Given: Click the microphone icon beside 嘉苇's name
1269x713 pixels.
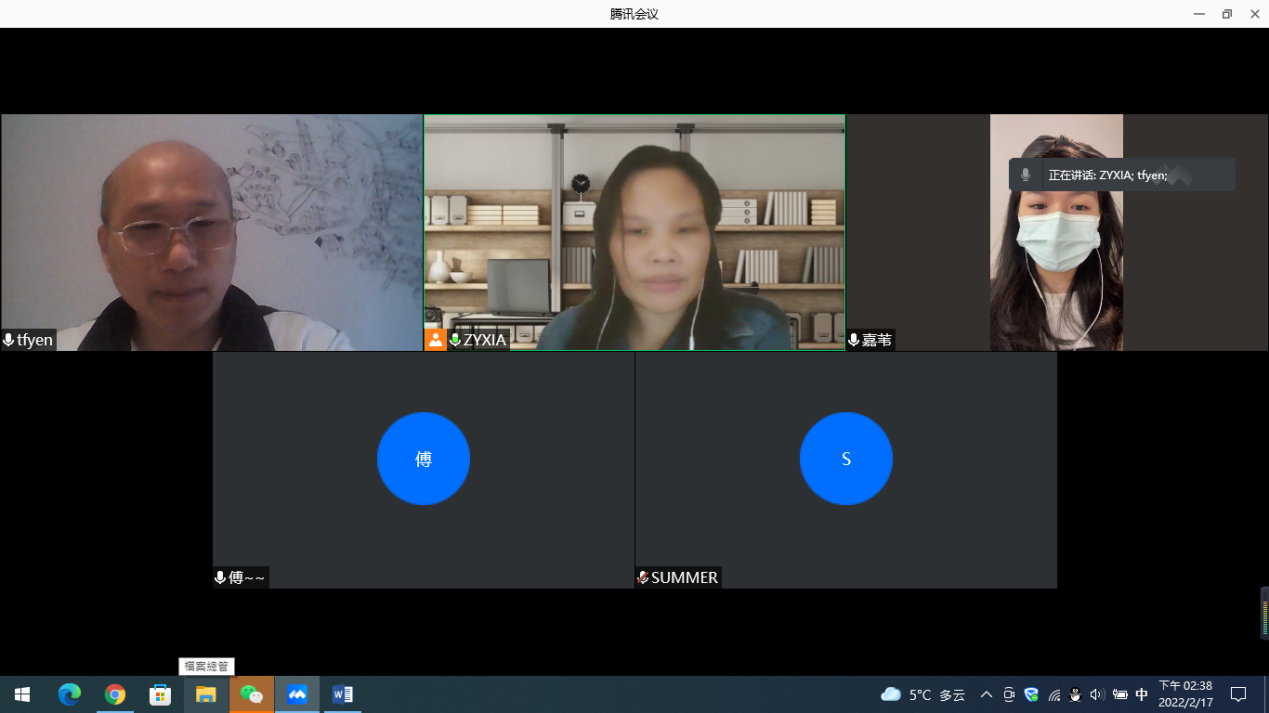Looking at the screenshot, I should point(854,340).
